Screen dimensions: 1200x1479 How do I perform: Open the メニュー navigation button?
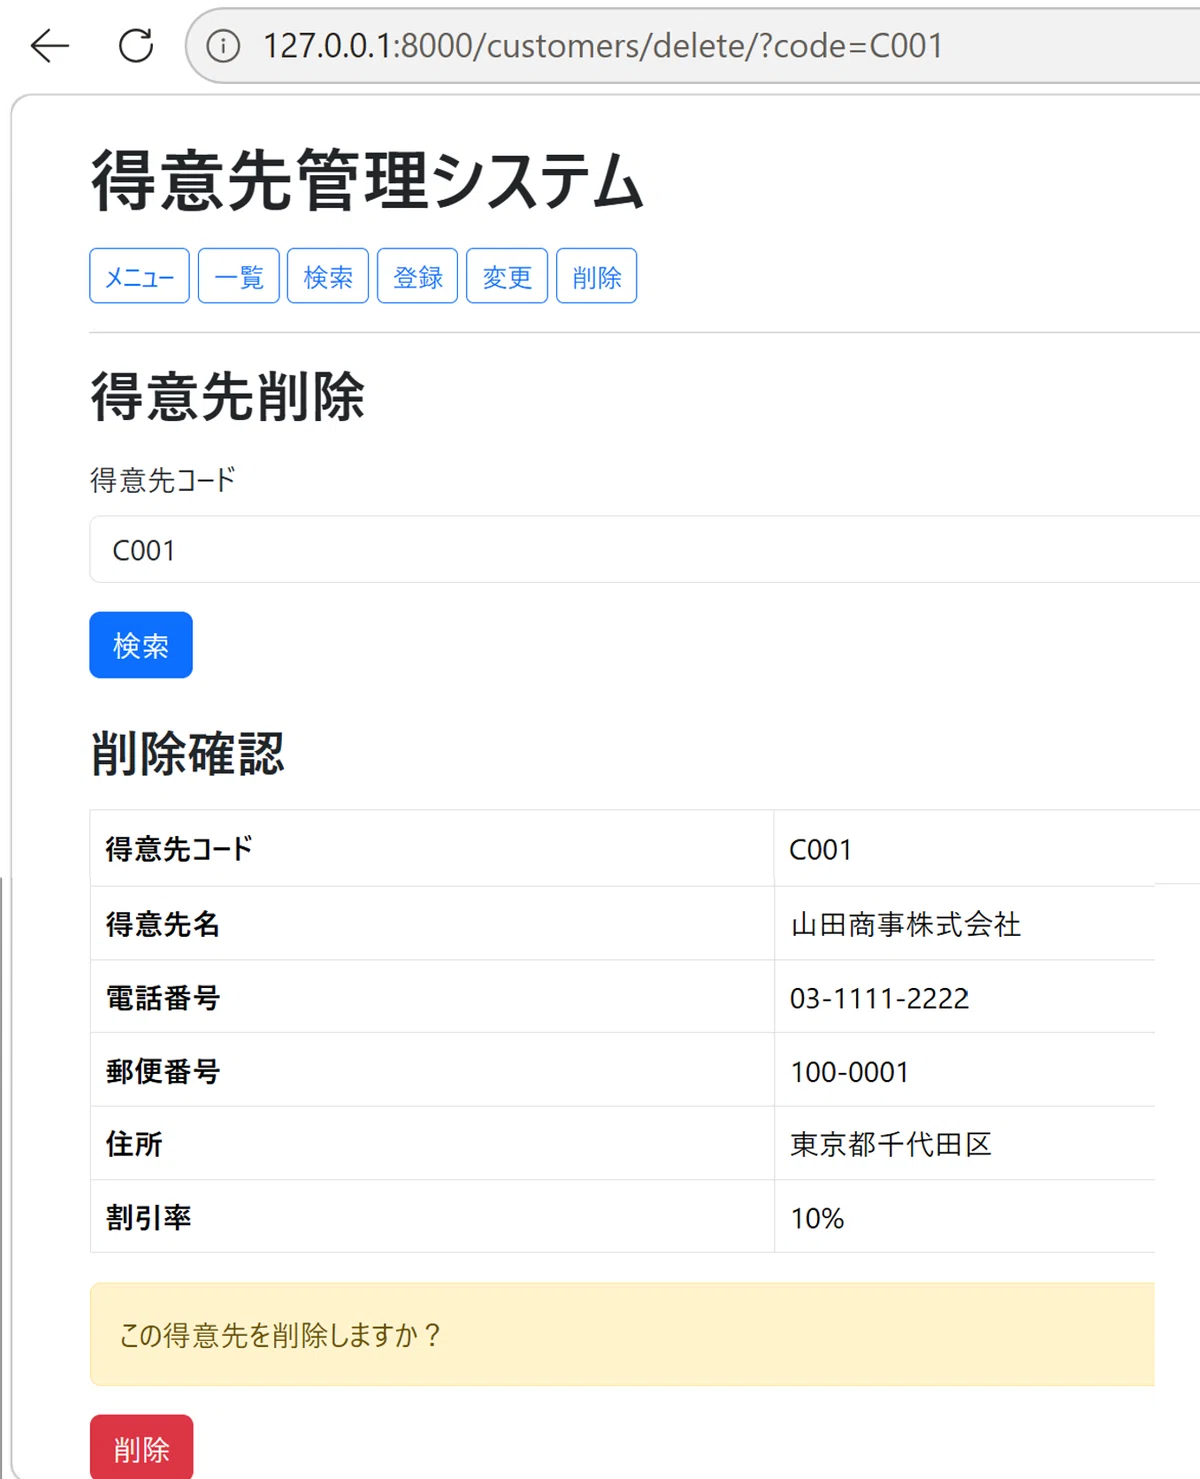click(139, 276)
